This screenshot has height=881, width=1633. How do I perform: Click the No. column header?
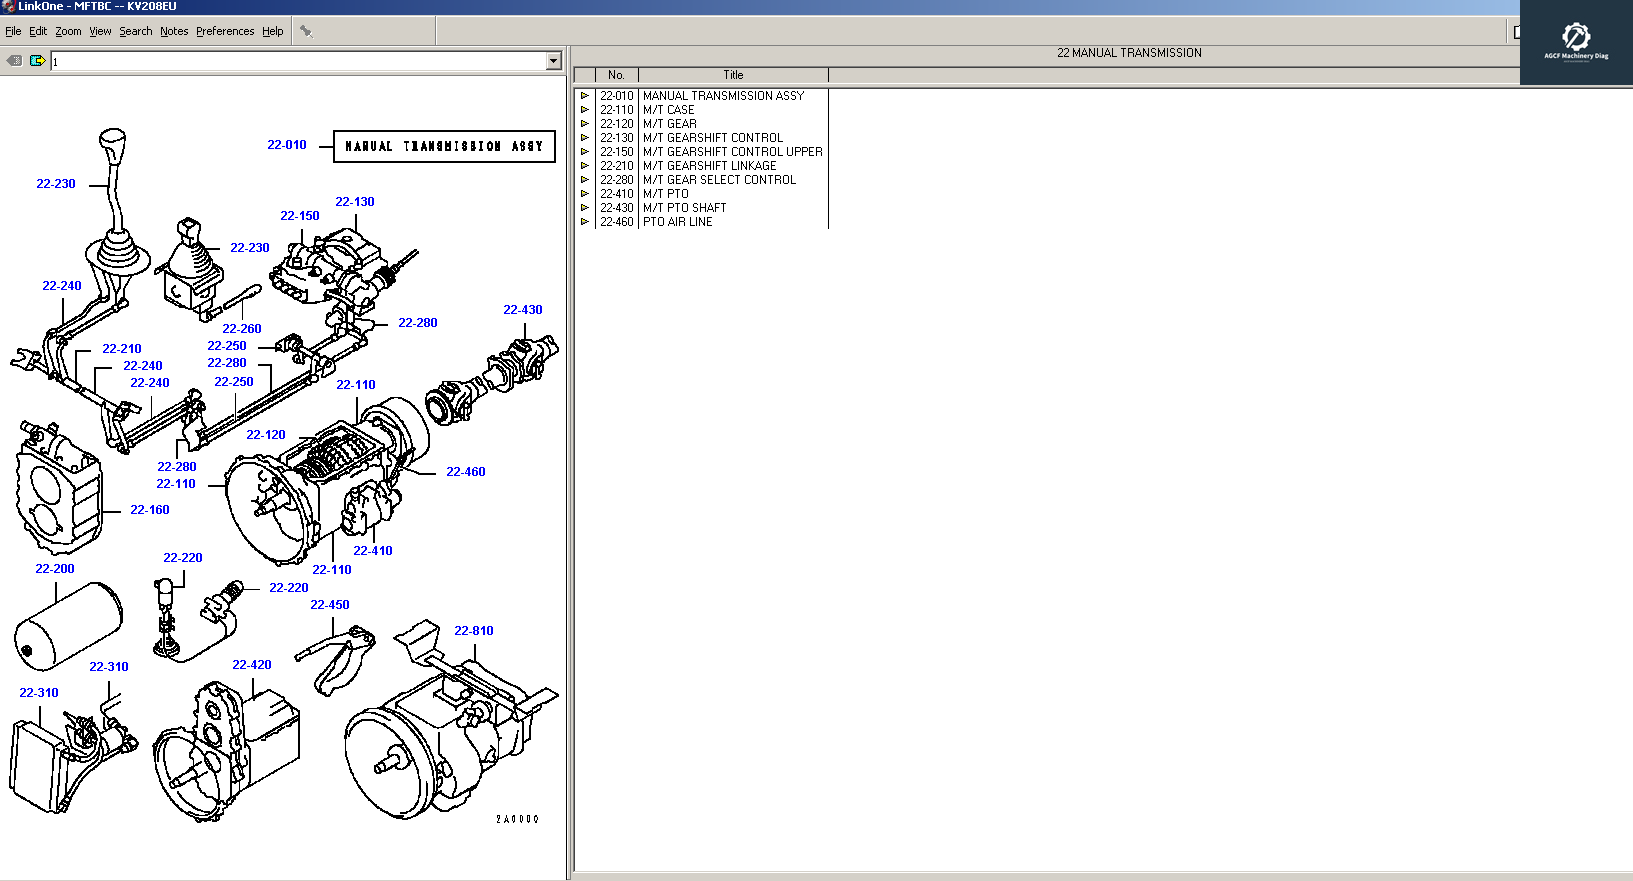click(616, 75)
